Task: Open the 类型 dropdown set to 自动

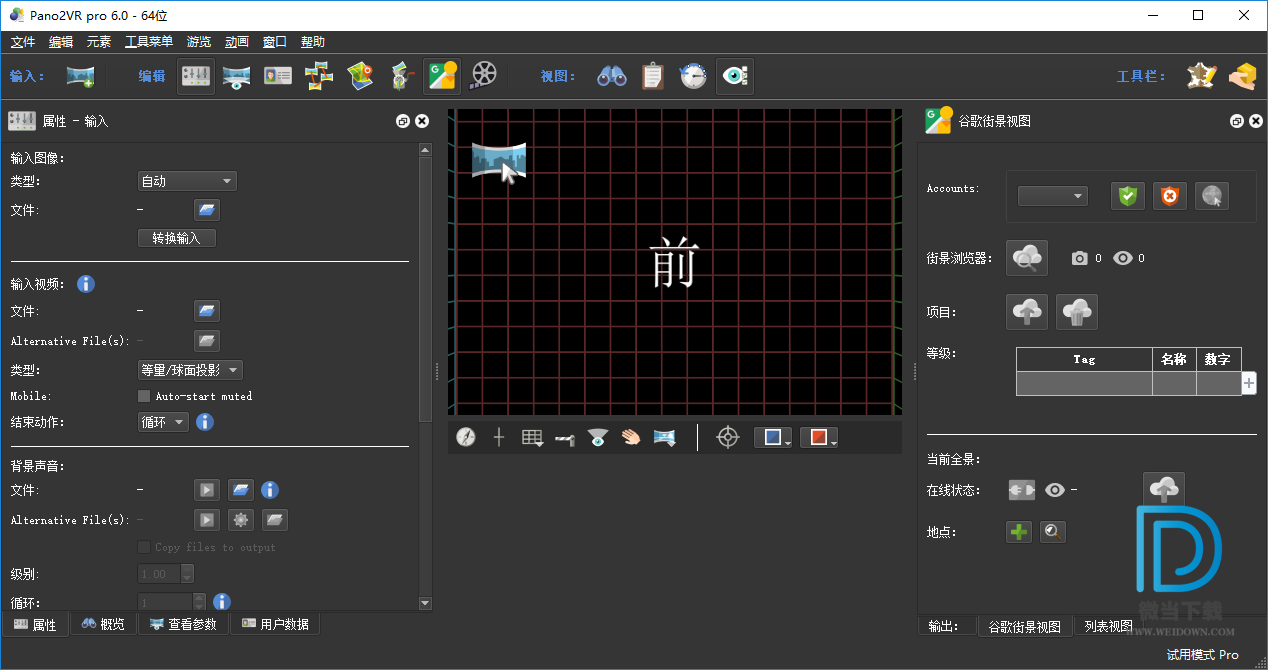Action: point(186,181)
